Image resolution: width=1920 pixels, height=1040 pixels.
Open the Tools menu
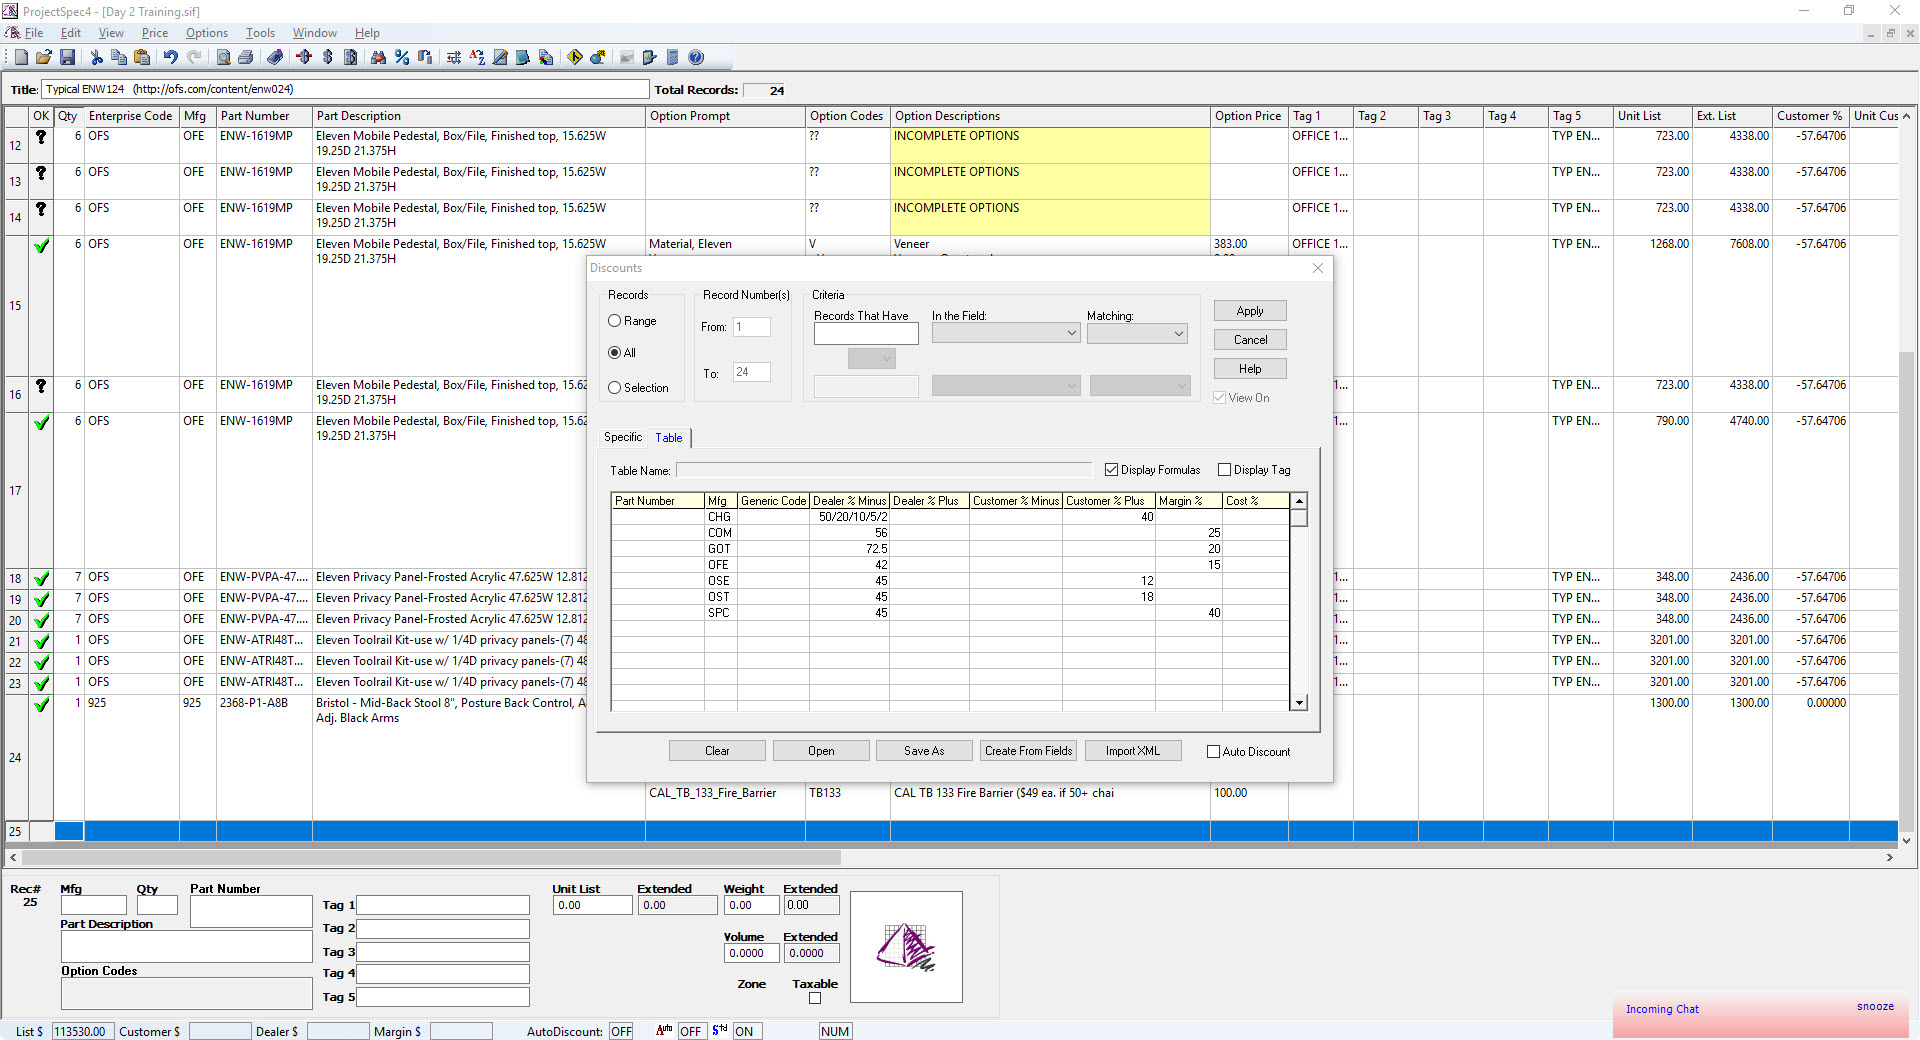[260, 33]
